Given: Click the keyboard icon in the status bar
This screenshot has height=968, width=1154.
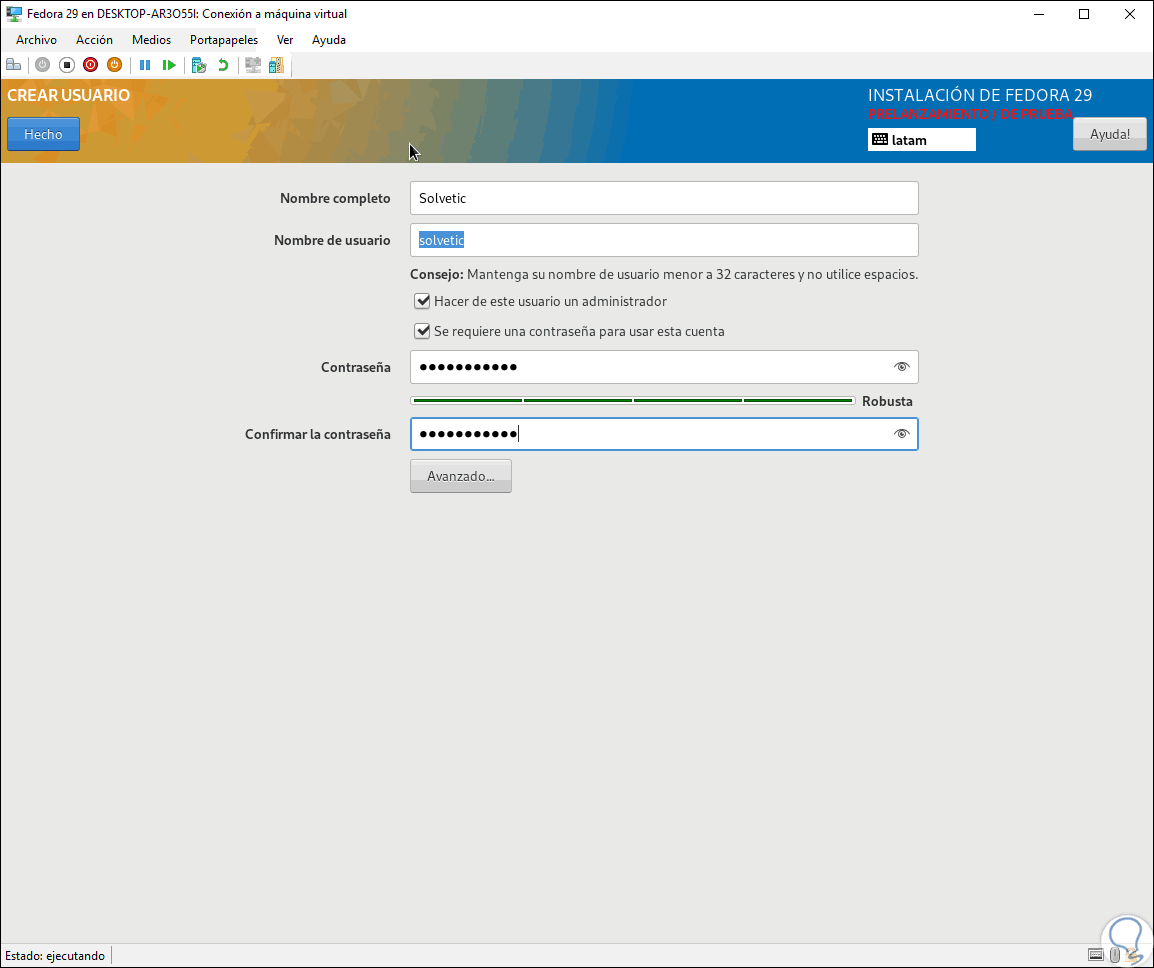Looking at the screenshot, I should tap(1096, 955).
